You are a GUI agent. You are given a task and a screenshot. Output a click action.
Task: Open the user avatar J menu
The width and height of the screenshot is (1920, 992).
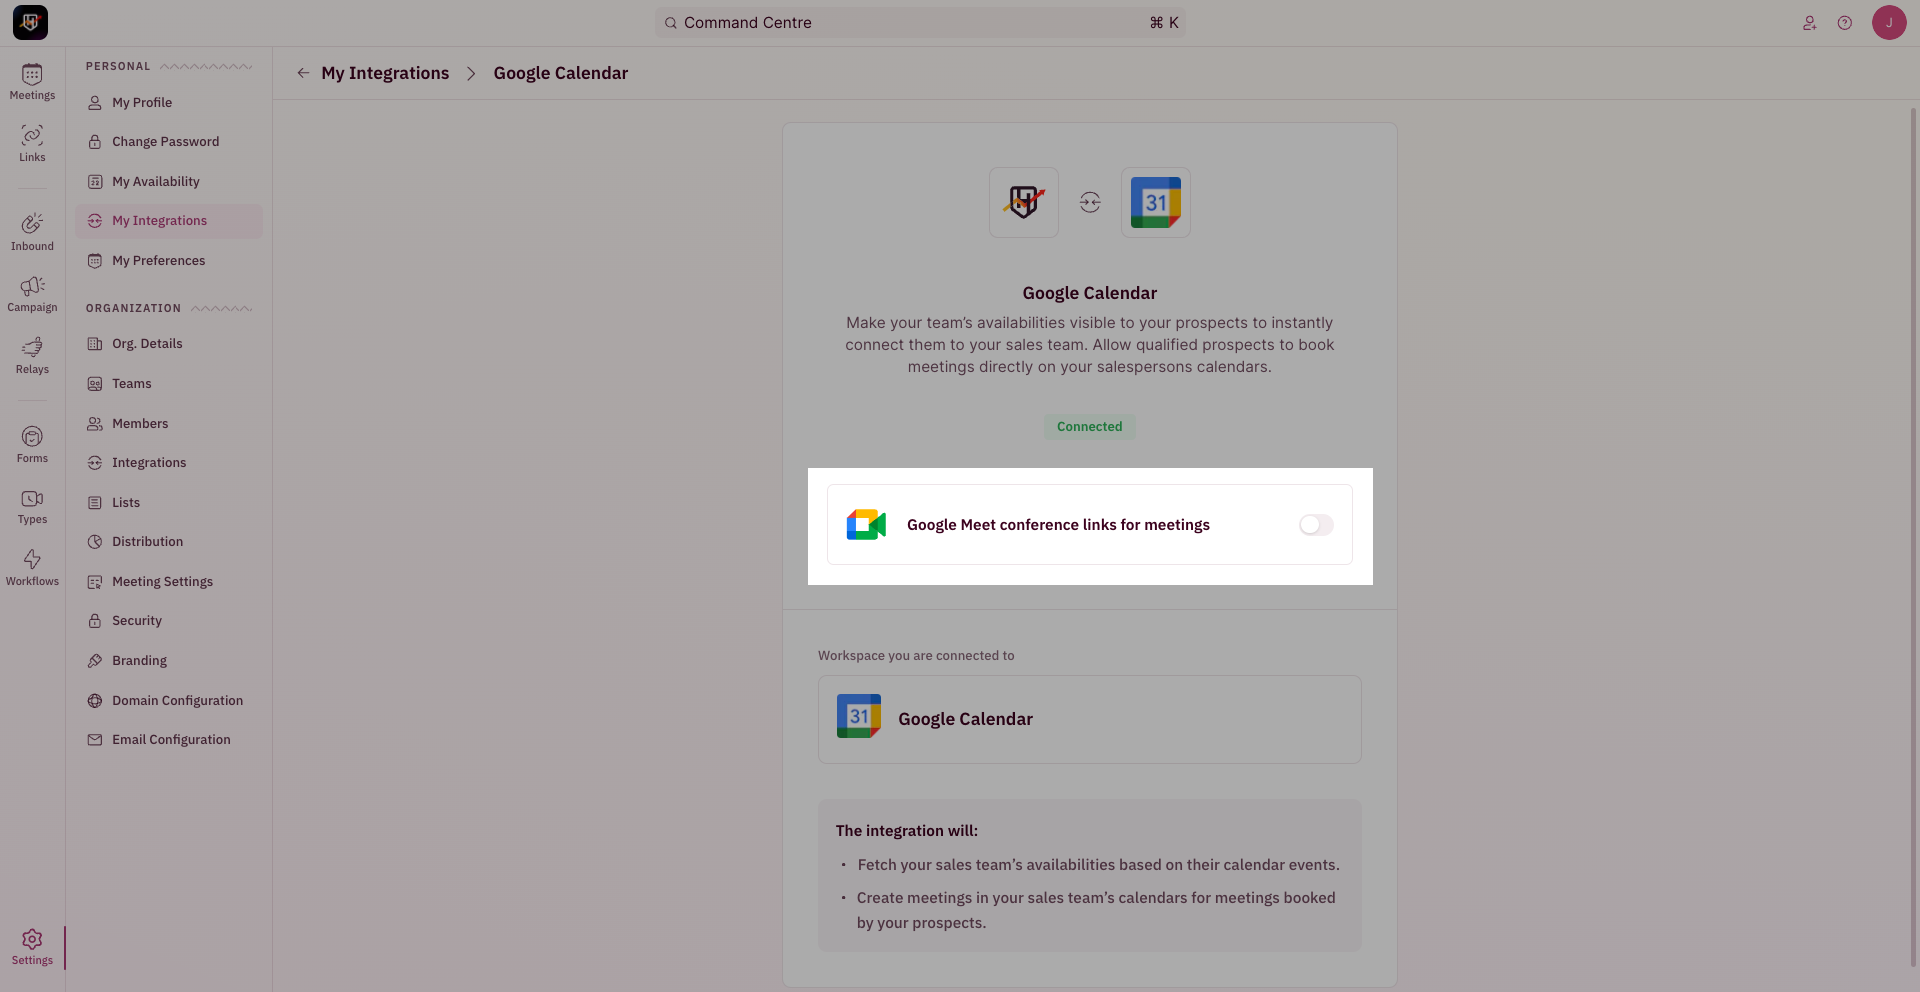(x=1889, y=22)
